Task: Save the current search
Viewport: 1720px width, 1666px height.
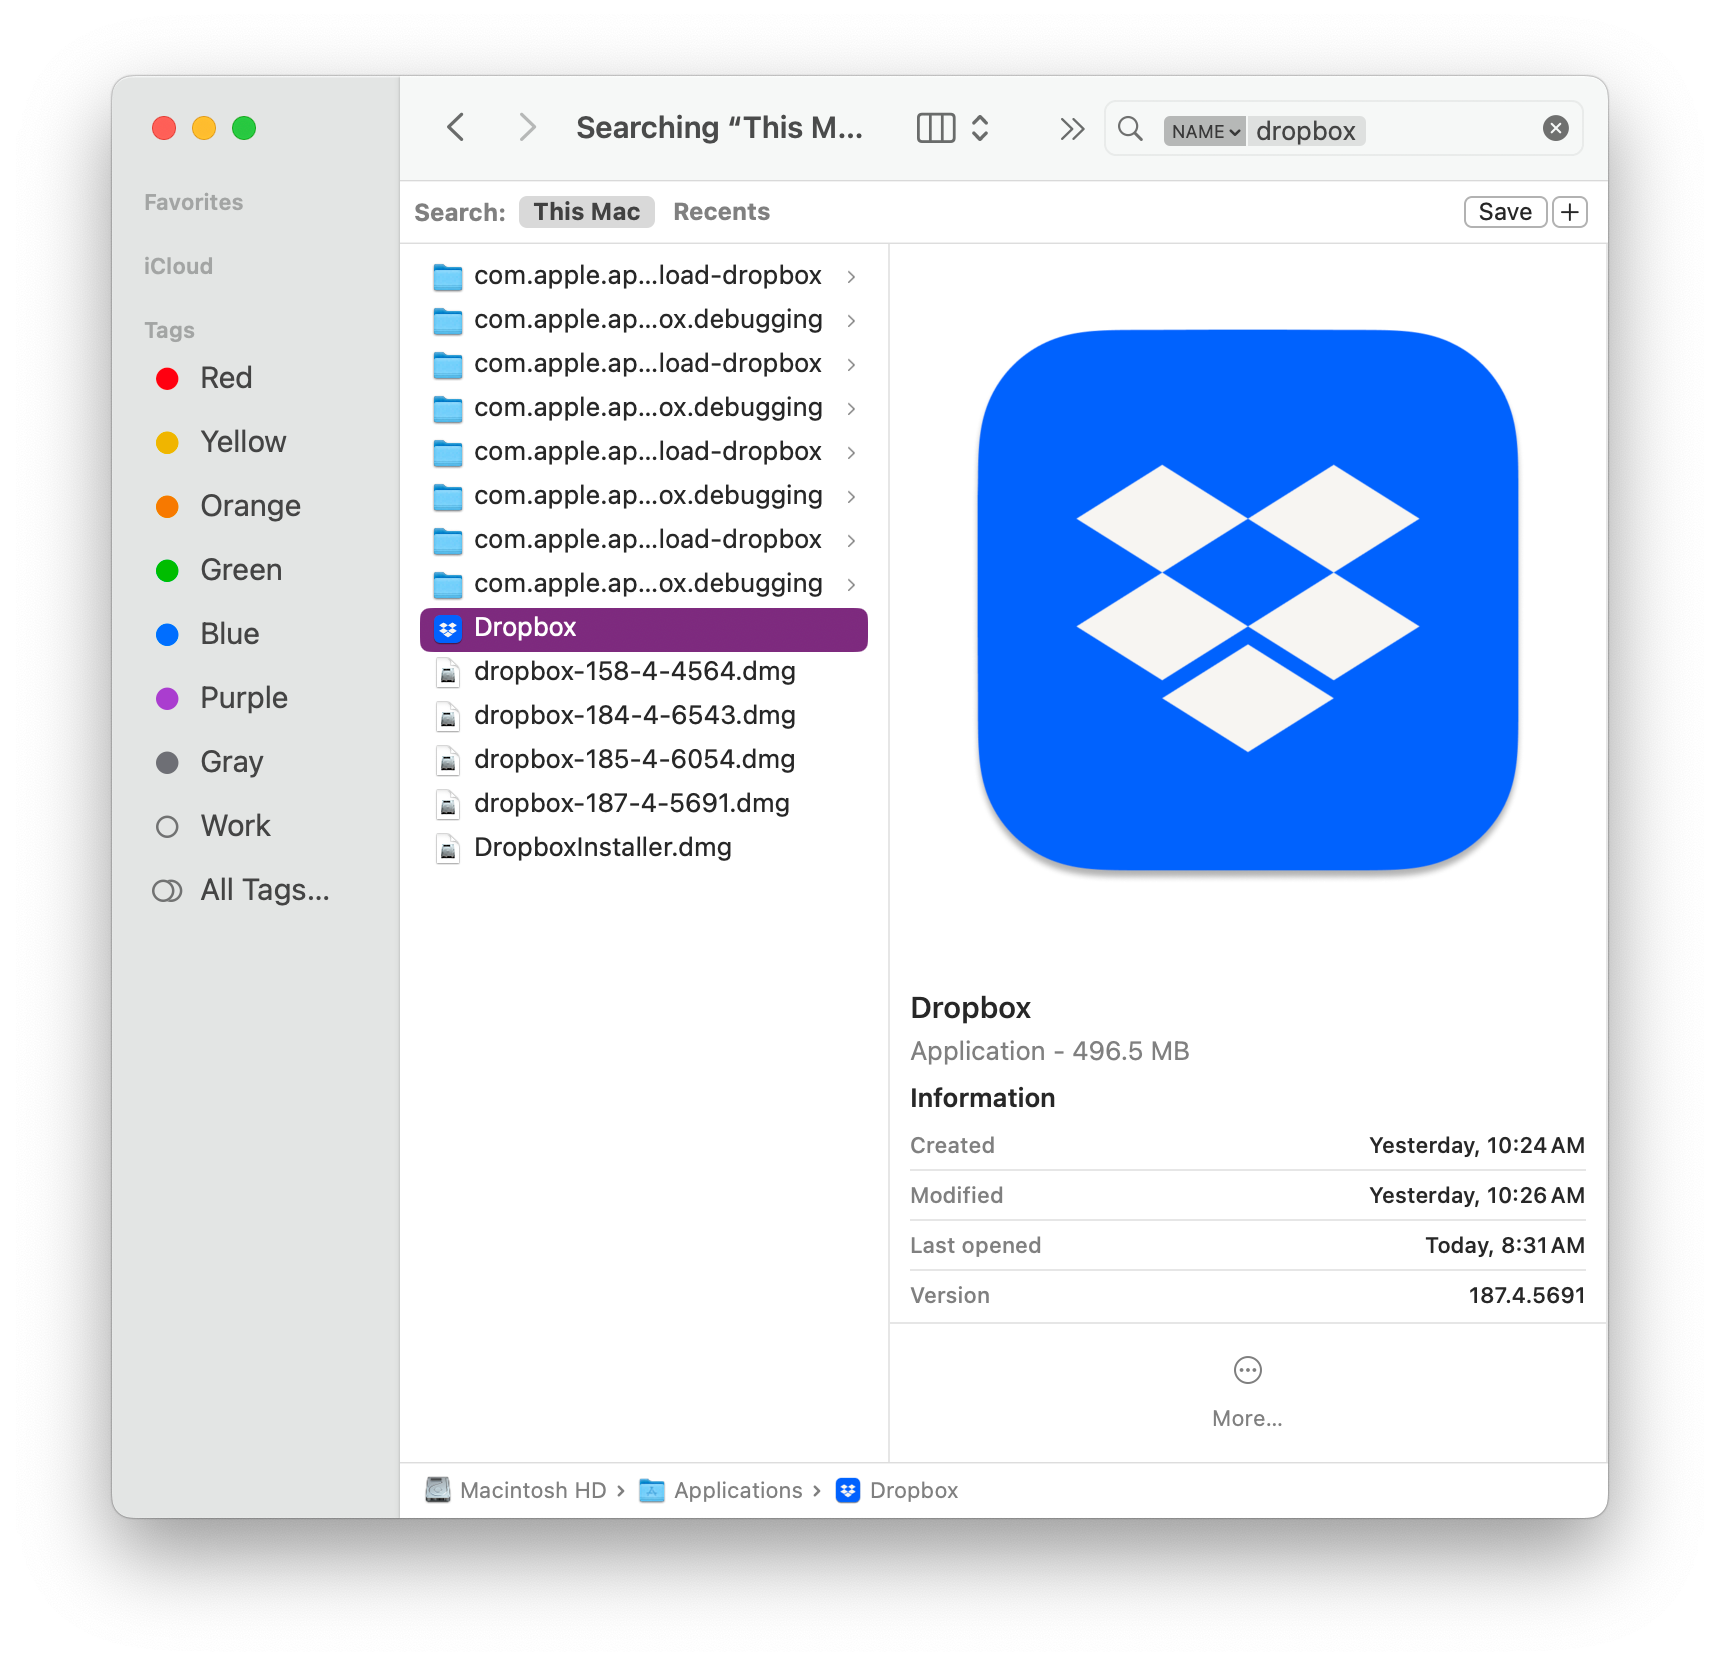Action: (1505, 212)
